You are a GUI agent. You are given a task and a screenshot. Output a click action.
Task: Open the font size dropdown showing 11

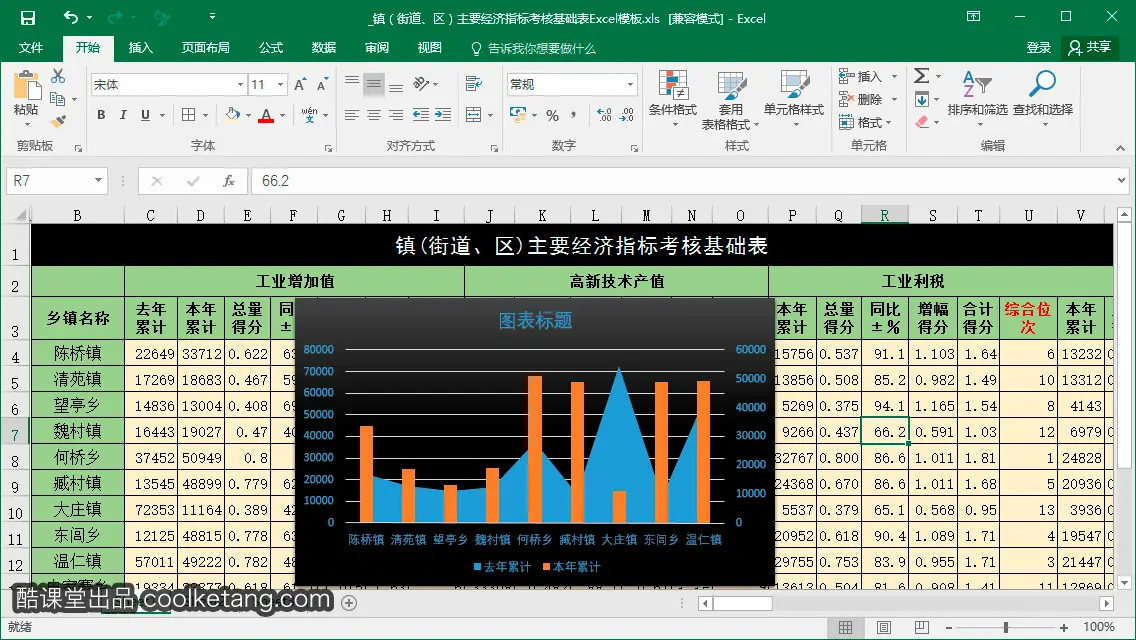pyautogui.click(x=280, y=85)
